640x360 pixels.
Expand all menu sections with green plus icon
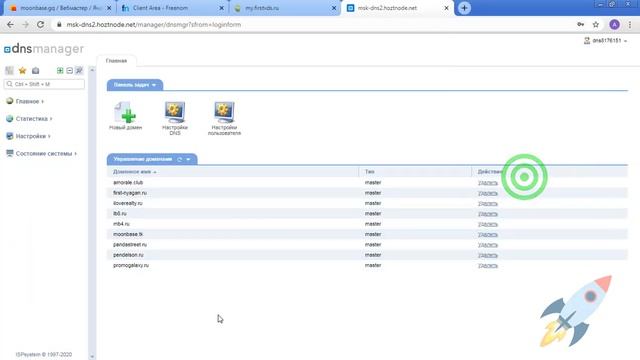click(x=60, y=71)
